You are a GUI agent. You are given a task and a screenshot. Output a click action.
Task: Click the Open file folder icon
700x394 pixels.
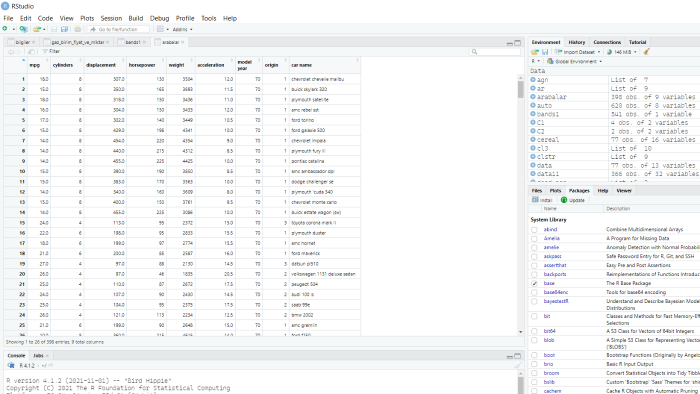[x=37, y=29]
